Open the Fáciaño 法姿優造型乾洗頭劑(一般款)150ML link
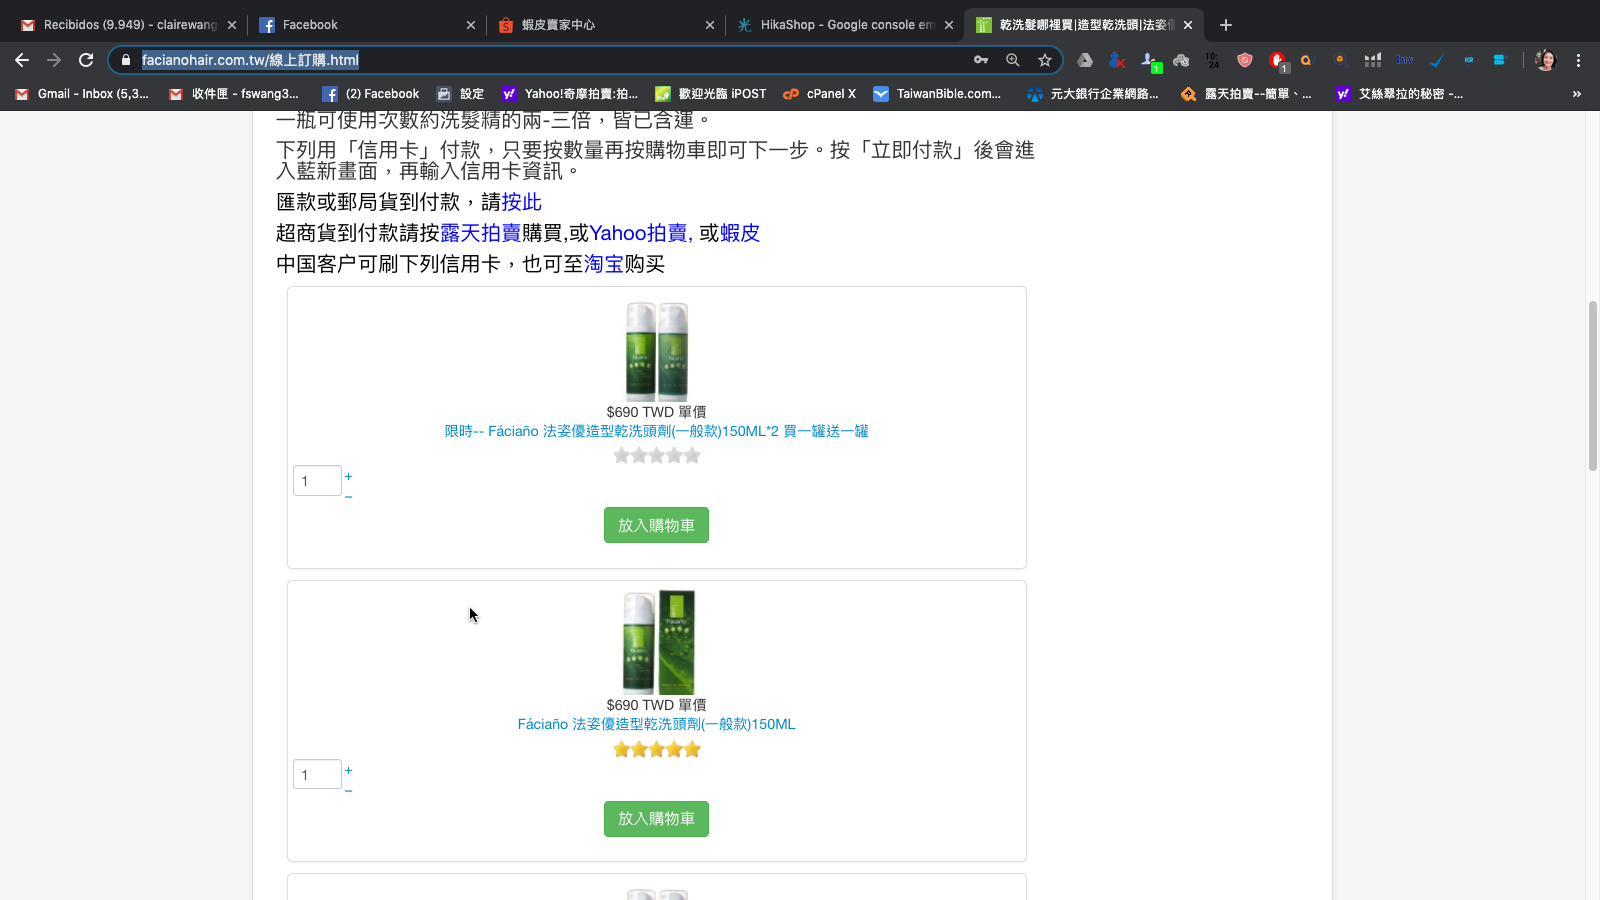Image resolution: width=1600 pixels, height=900 pixels. pyautogui.click(x=657, y=724)
